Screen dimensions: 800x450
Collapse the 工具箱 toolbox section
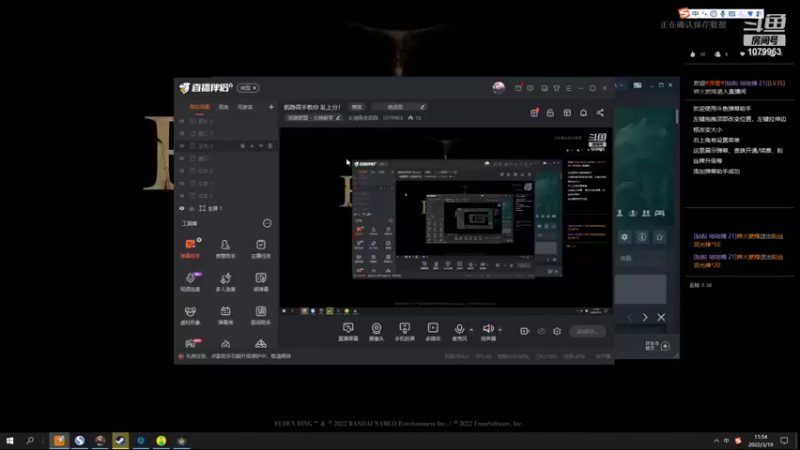coord(267,223)
